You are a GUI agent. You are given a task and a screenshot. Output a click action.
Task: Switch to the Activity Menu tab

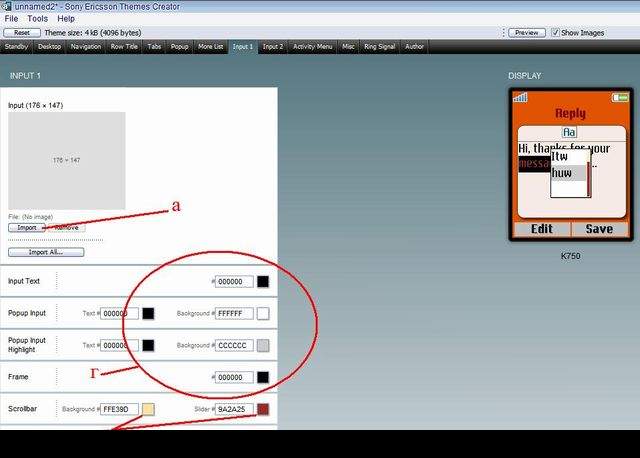click(313, 46)
